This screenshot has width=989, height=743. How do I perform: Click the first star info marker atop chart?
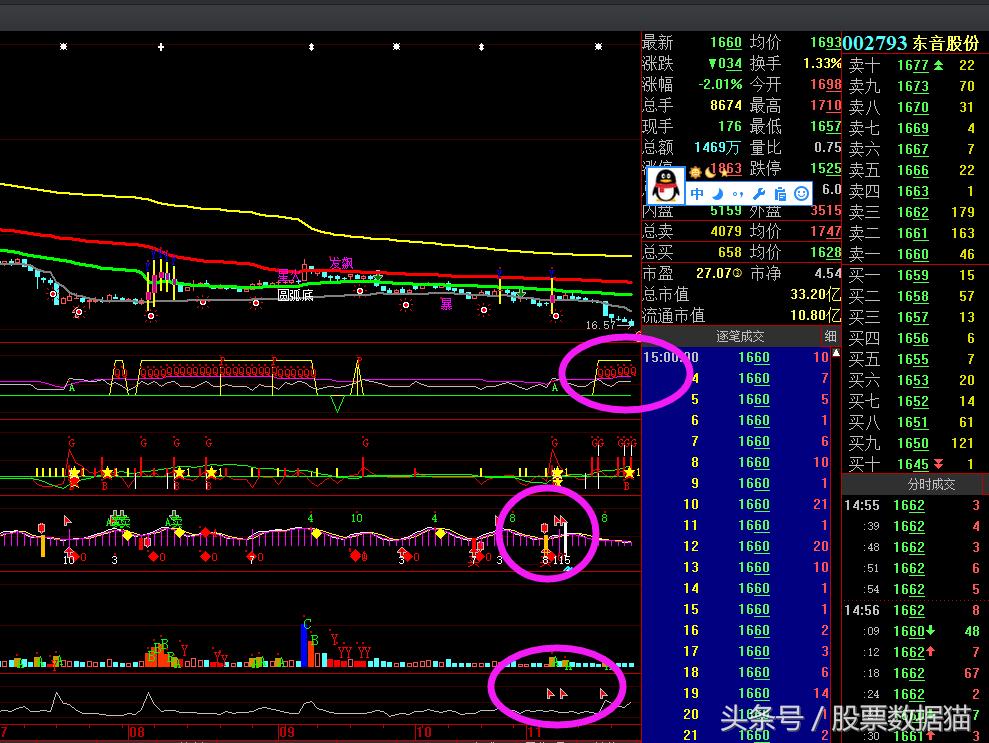[63, 46]
